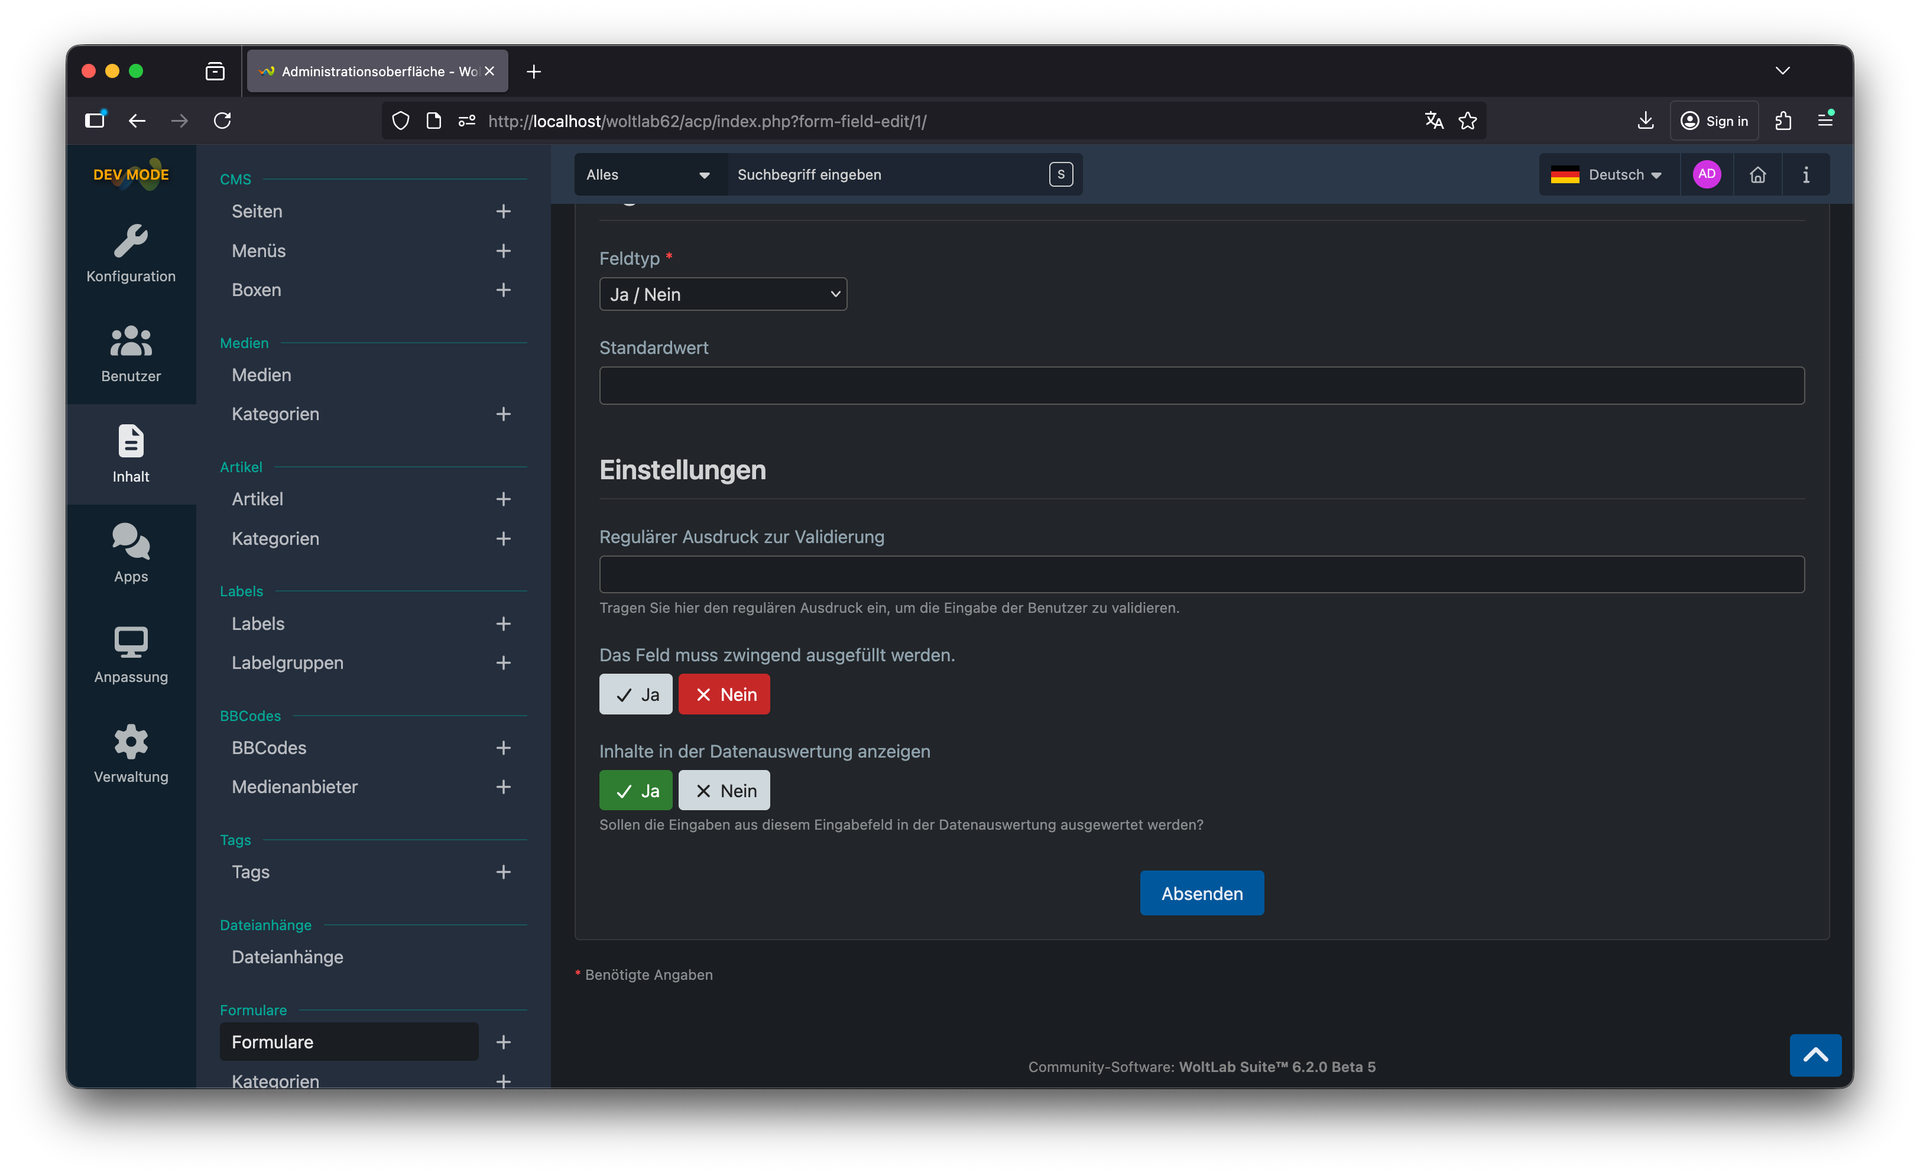Image resolution: width=1920 pixels, height=1176 pixels.
Task: Open the Apps speech-bubble section
Action: pos(131,554)
